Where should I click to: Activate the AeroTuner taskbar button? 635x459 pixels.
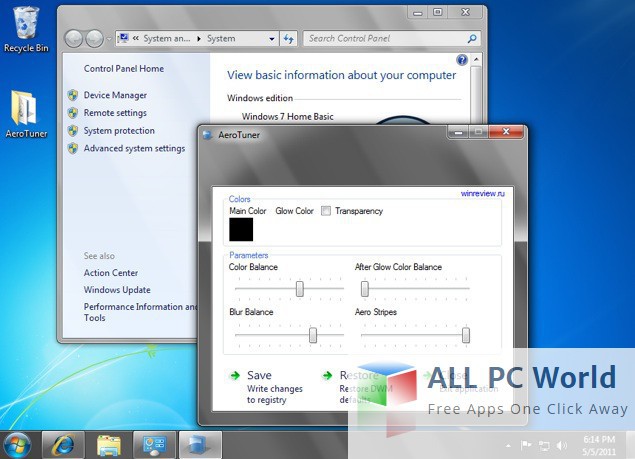pos(200,445)
